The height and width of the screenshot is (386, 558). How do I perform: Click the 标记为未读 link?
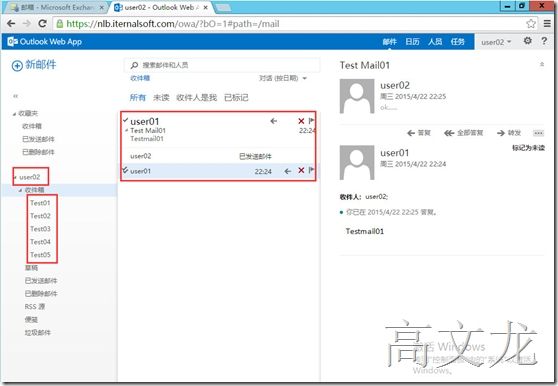pyautogui.click(x=528, y=148)
